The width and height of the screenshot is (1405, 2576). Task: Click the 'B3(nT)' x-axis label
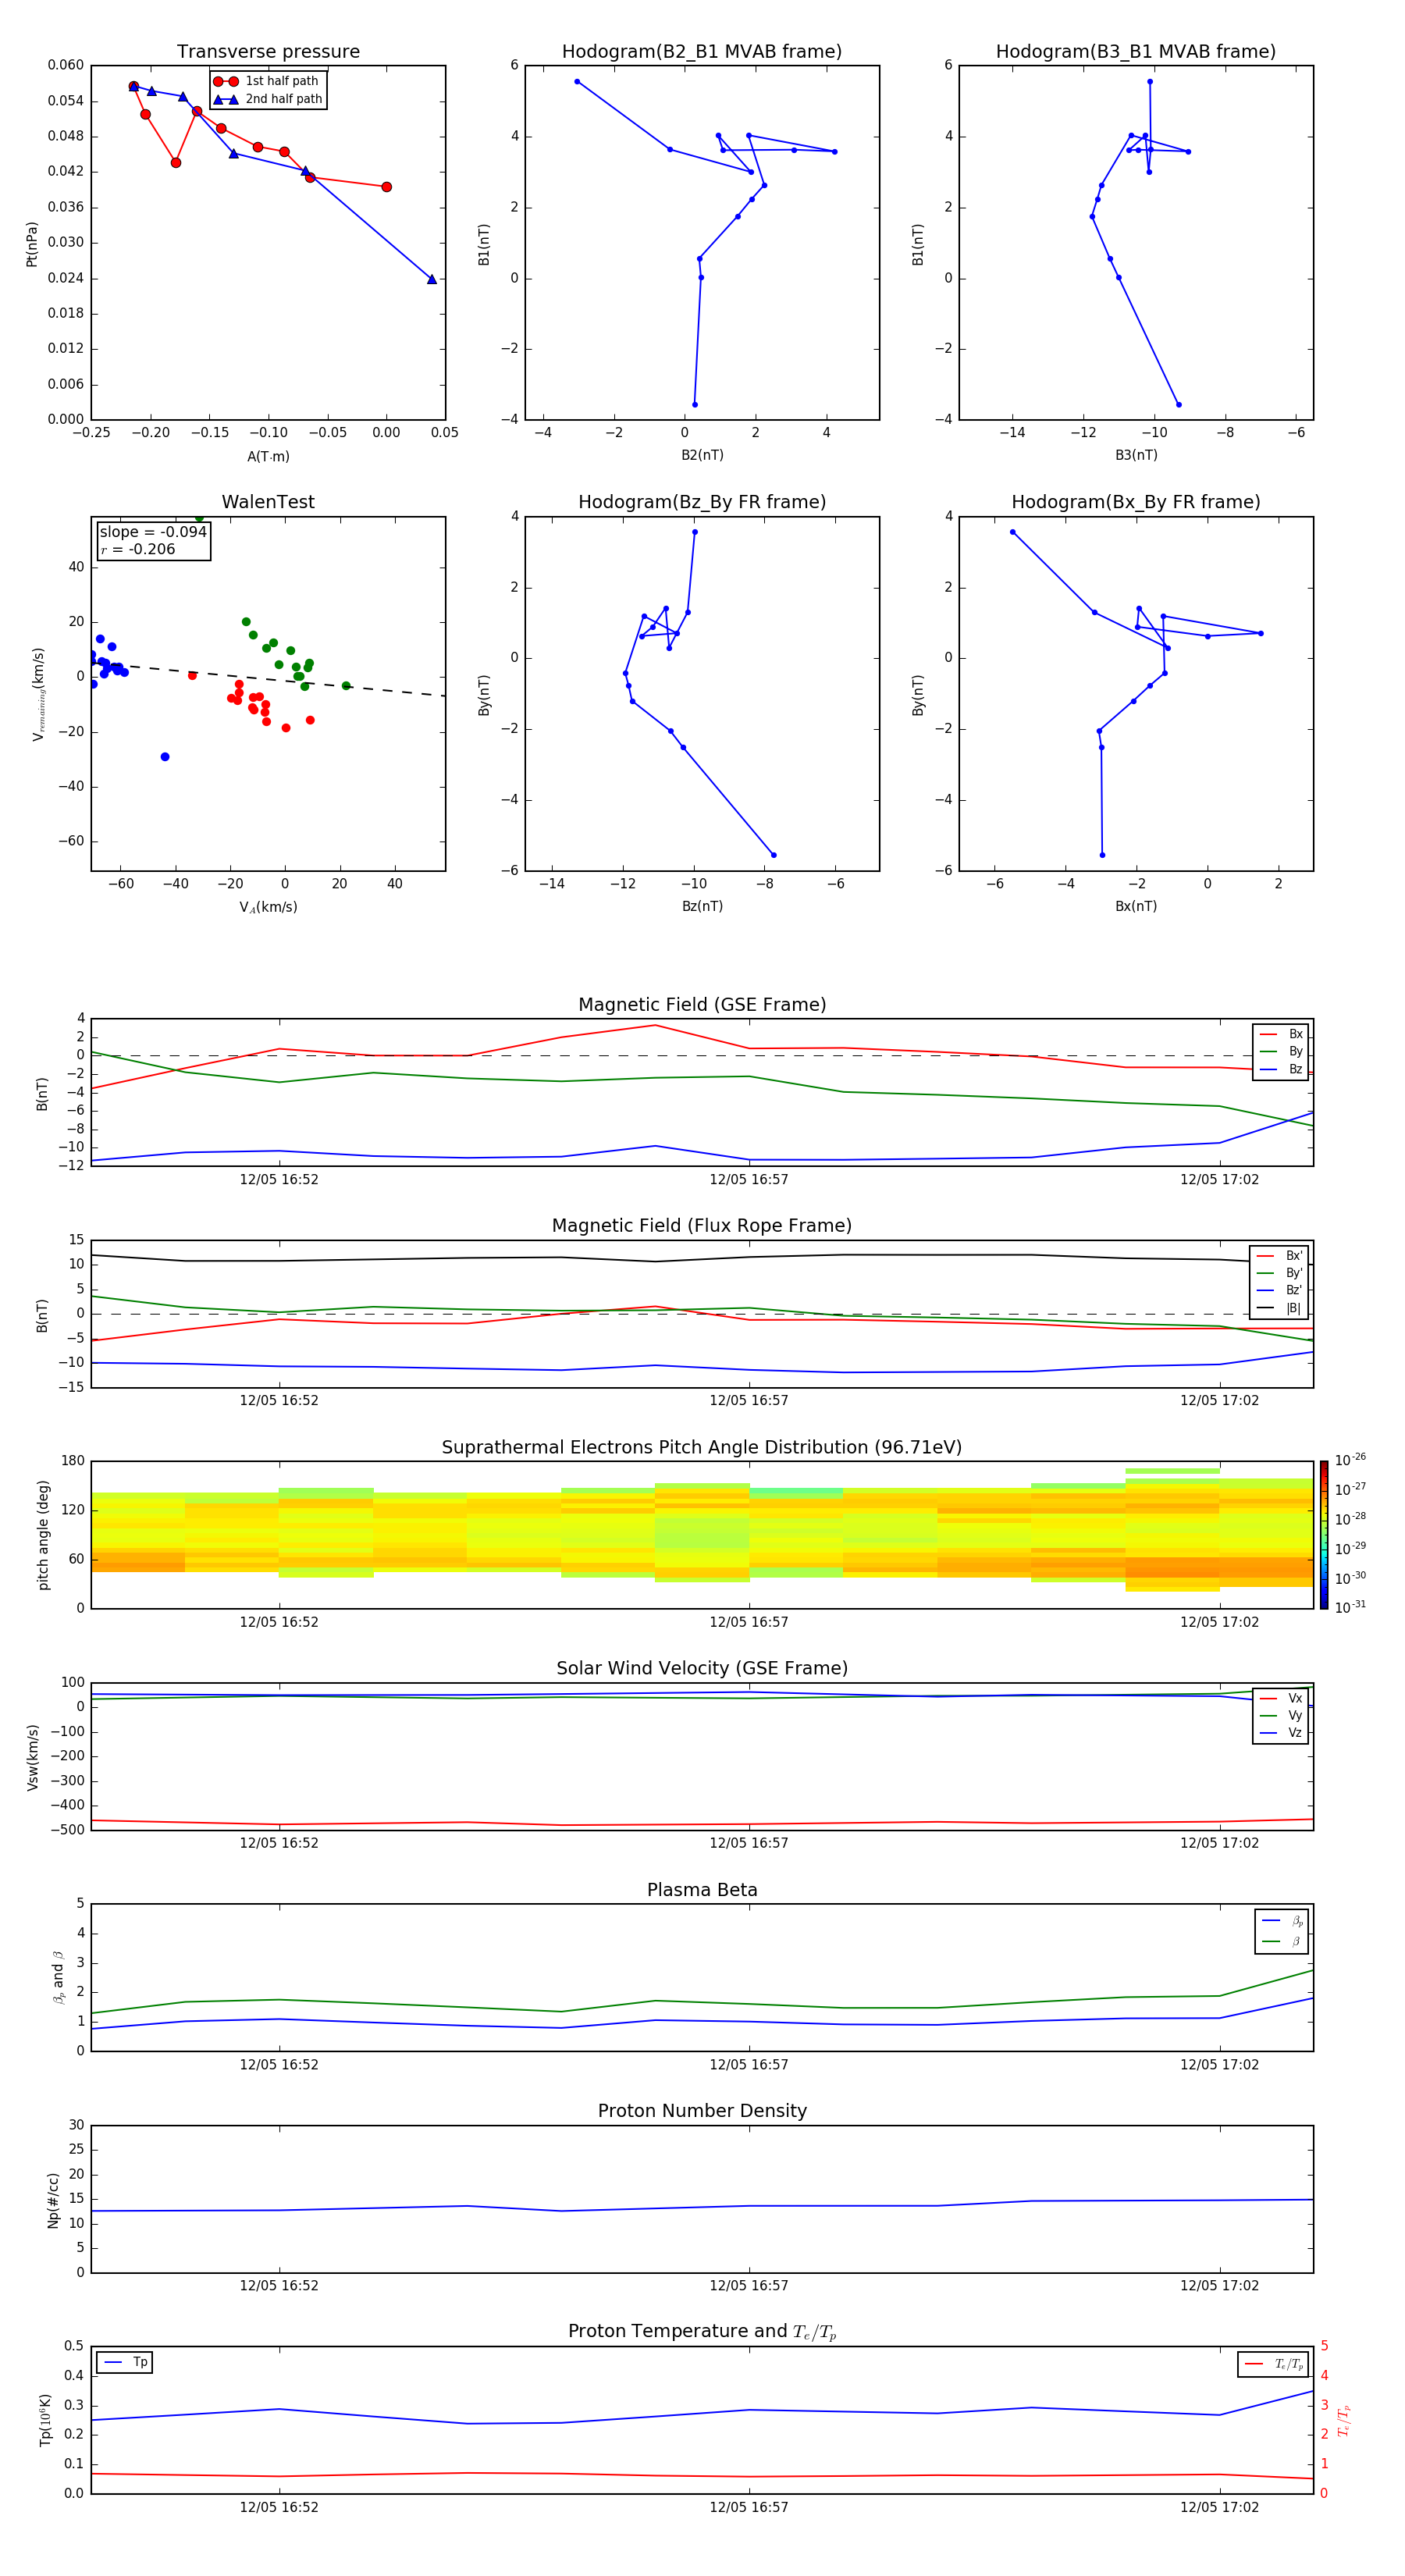[1136, 456]
